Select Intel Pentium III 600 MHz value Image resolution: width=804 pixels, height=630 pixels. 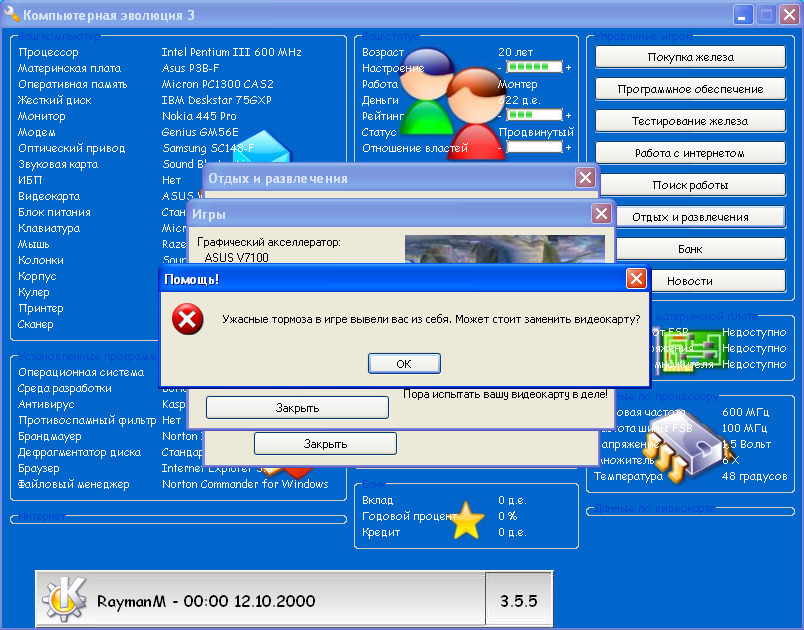231,52
